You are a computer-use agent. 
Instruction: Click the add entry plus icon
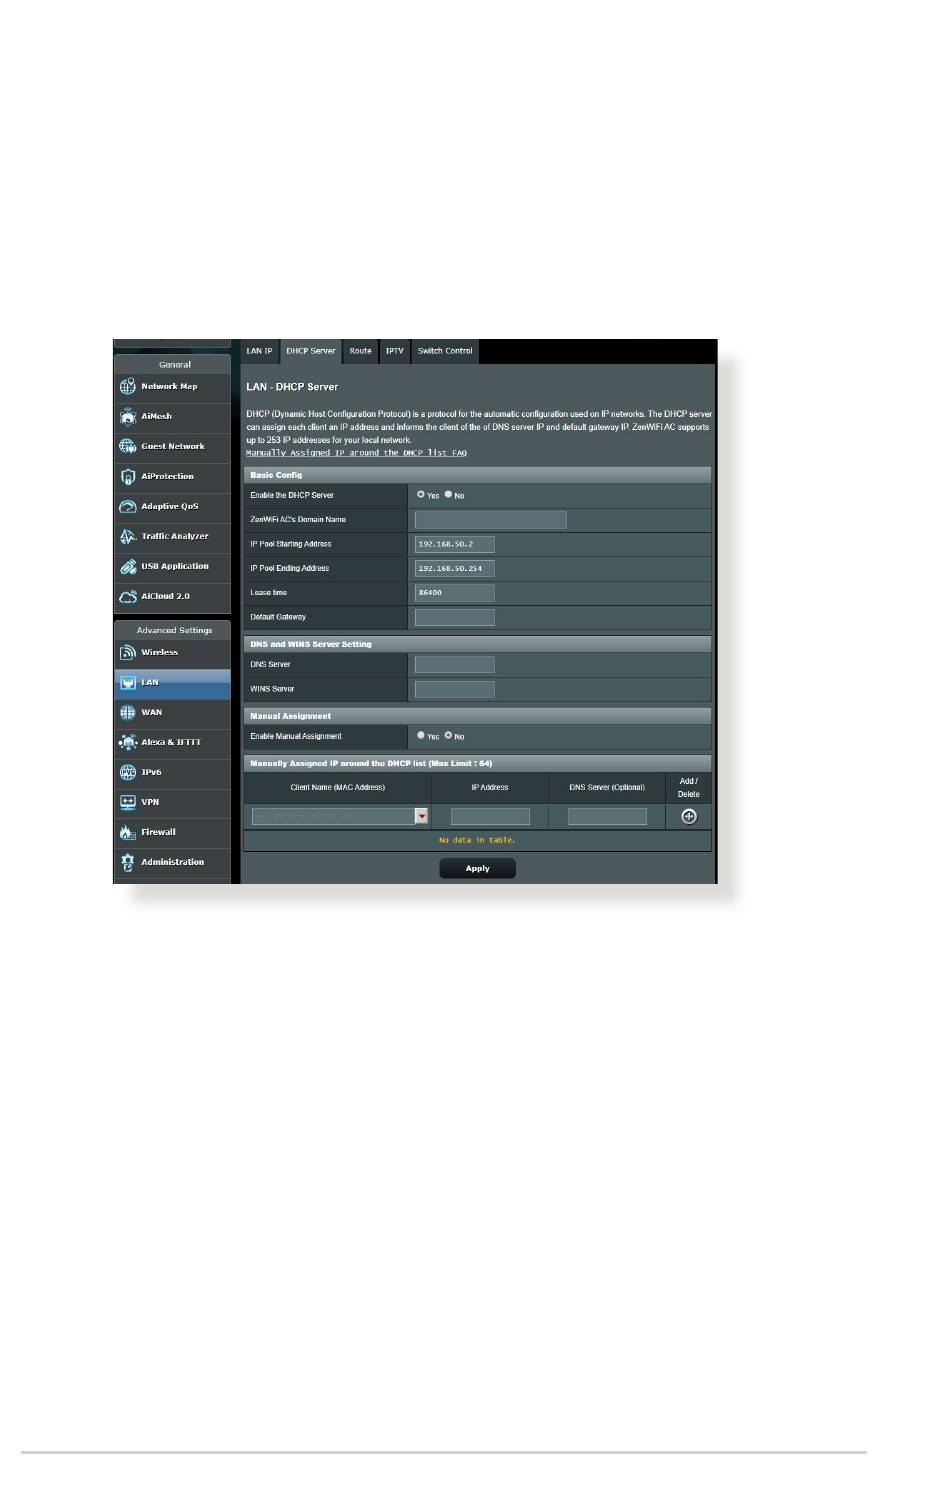click(689, 817)
